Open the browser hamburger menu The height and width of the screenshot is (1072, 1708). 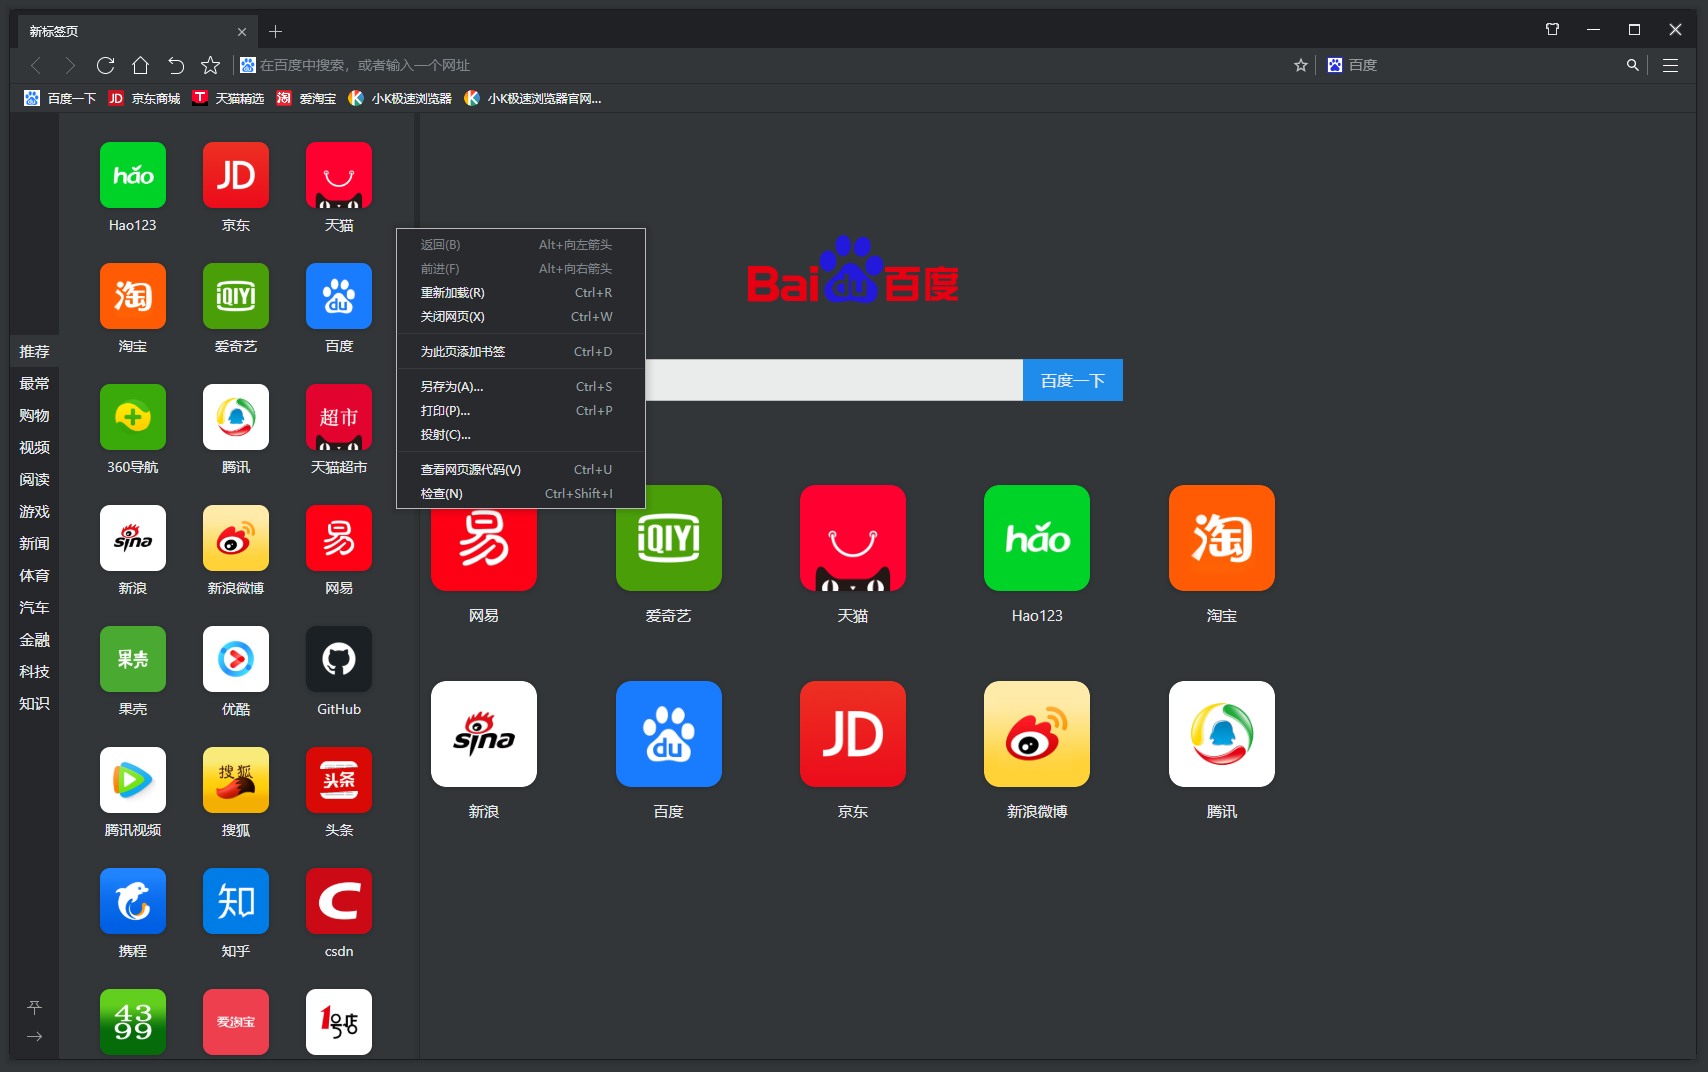click(1670, 65)
